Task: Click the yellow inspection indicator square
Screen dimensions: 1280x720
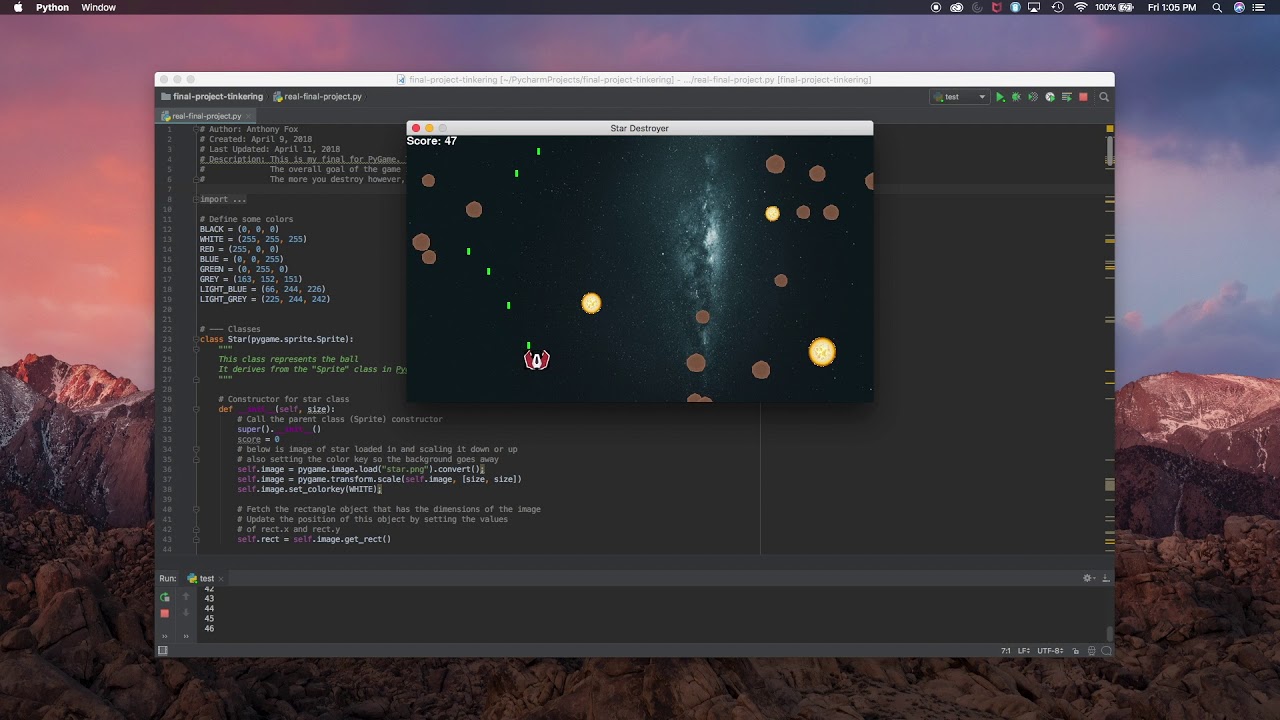Action: tap(1110, 129)
